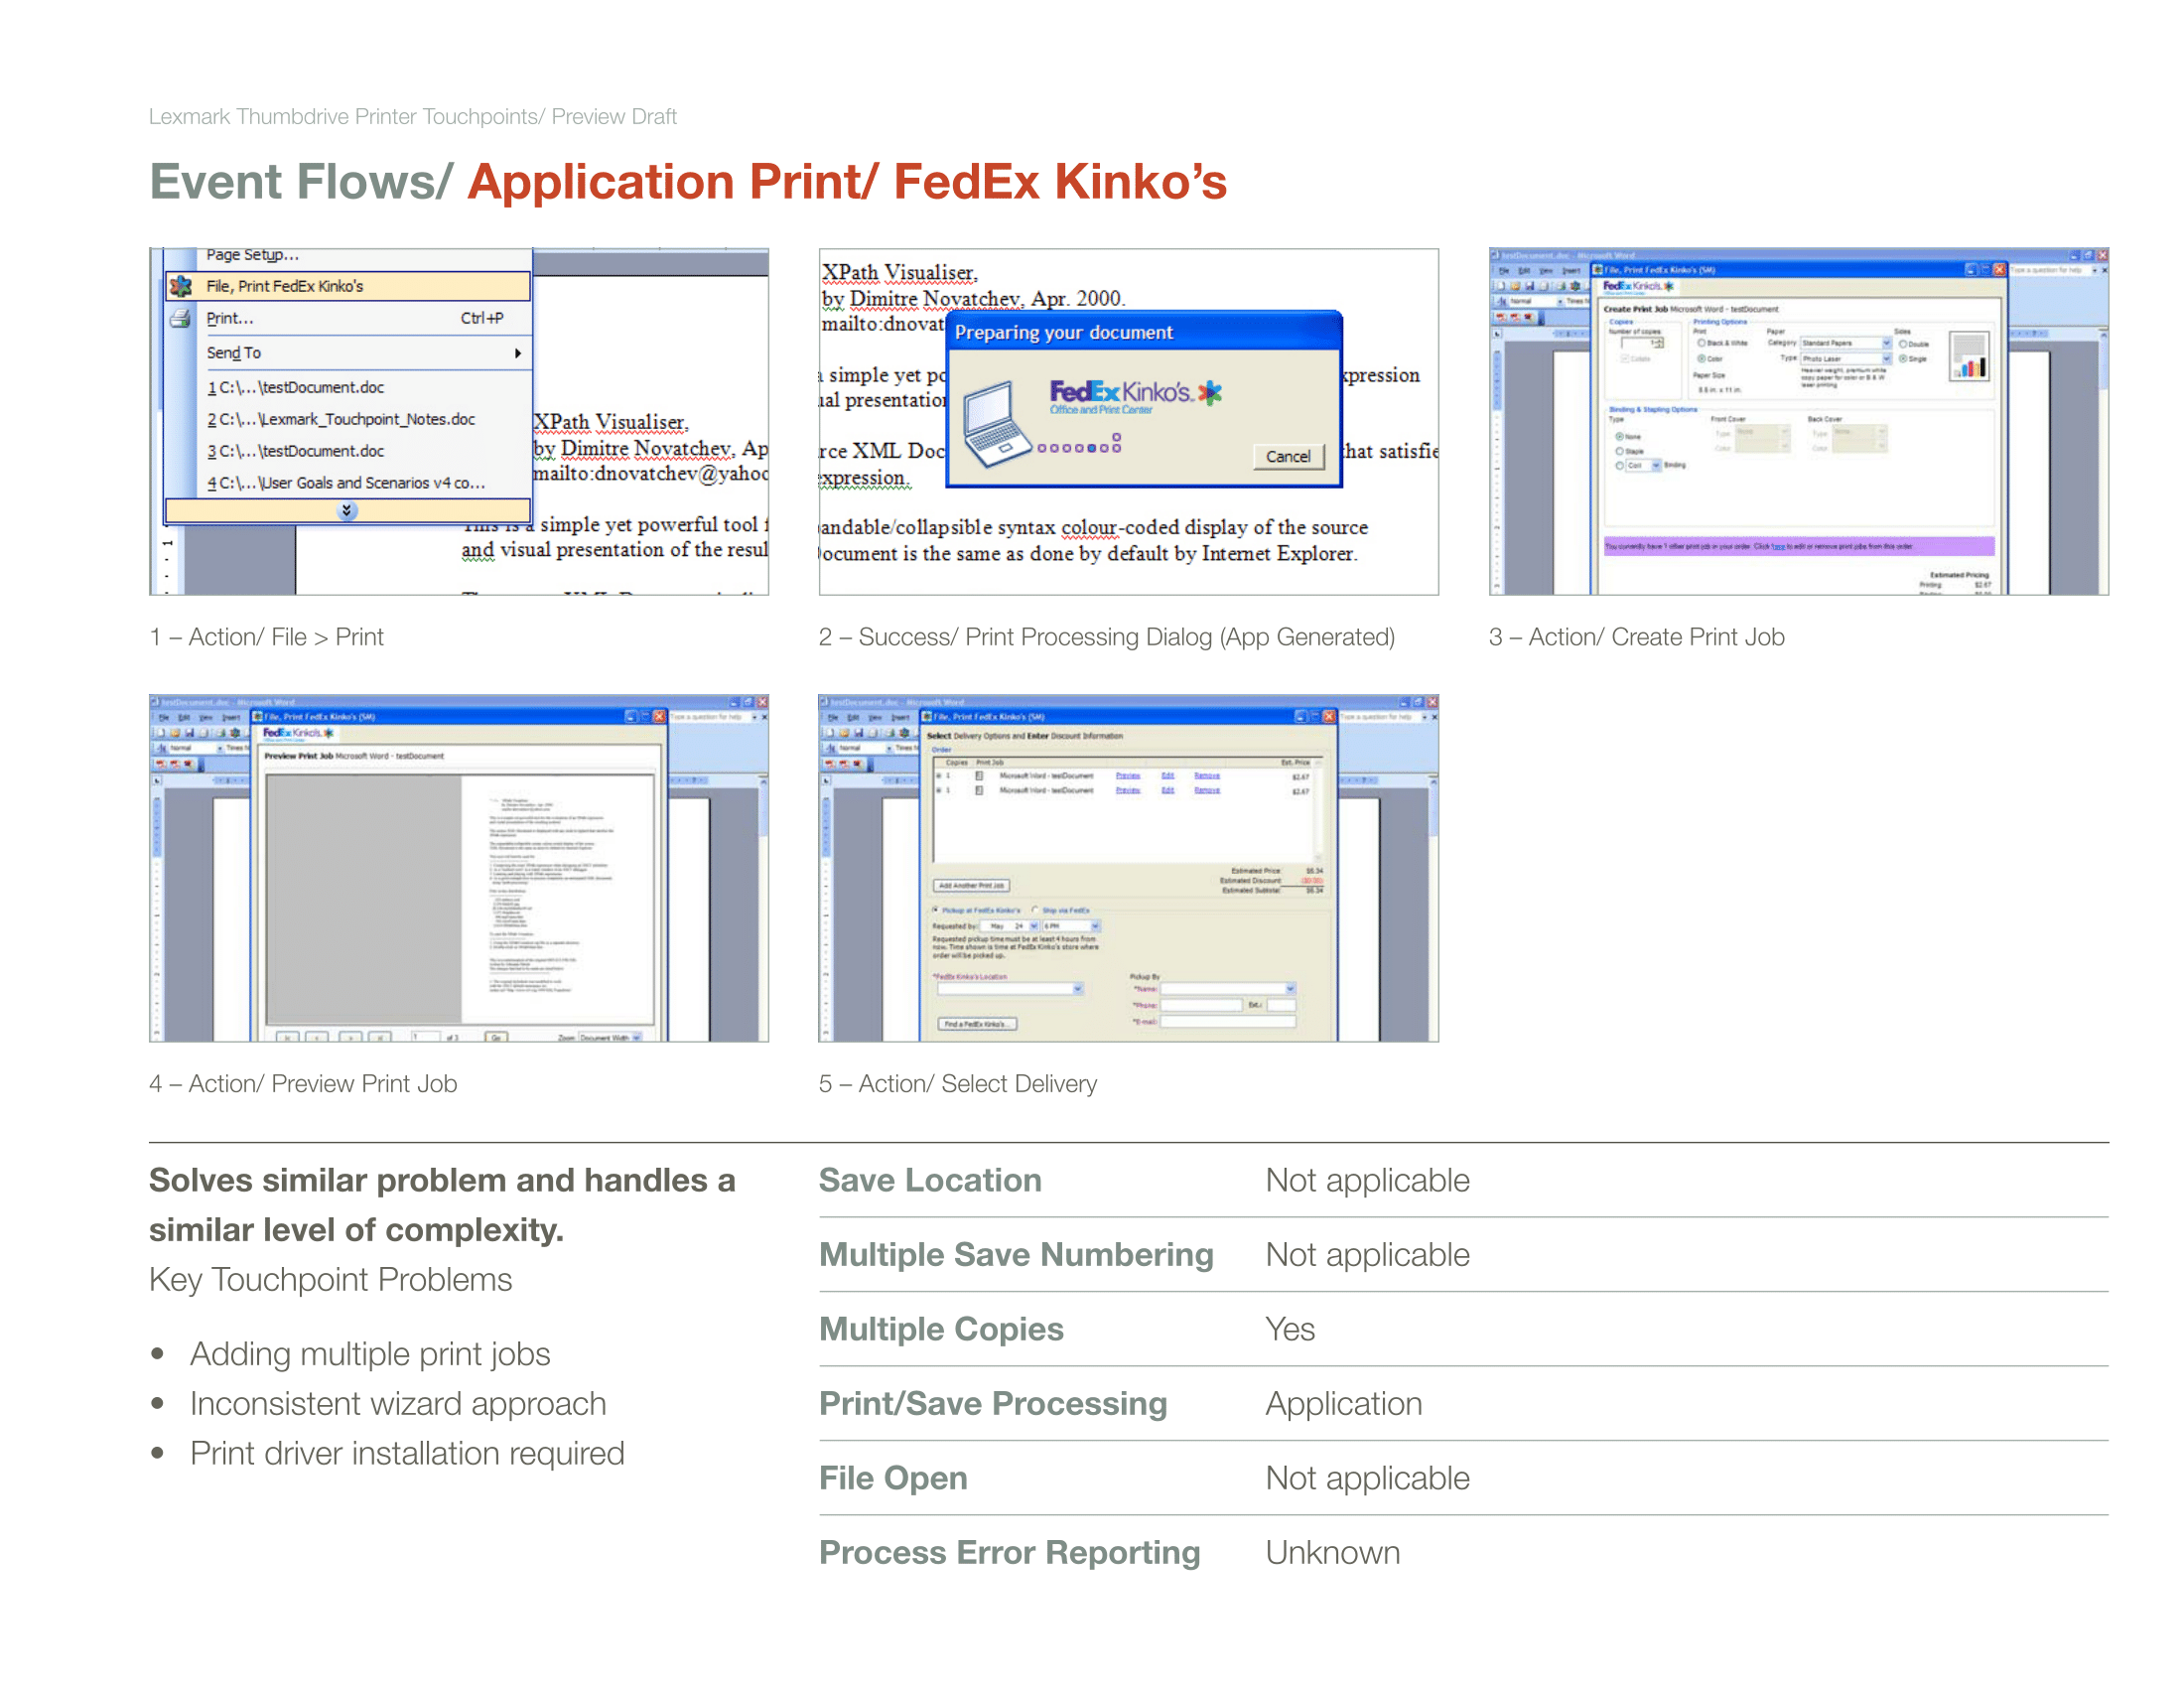
Task: Click the Pickup By E-mail field
Action: tap(1228, 1022)
